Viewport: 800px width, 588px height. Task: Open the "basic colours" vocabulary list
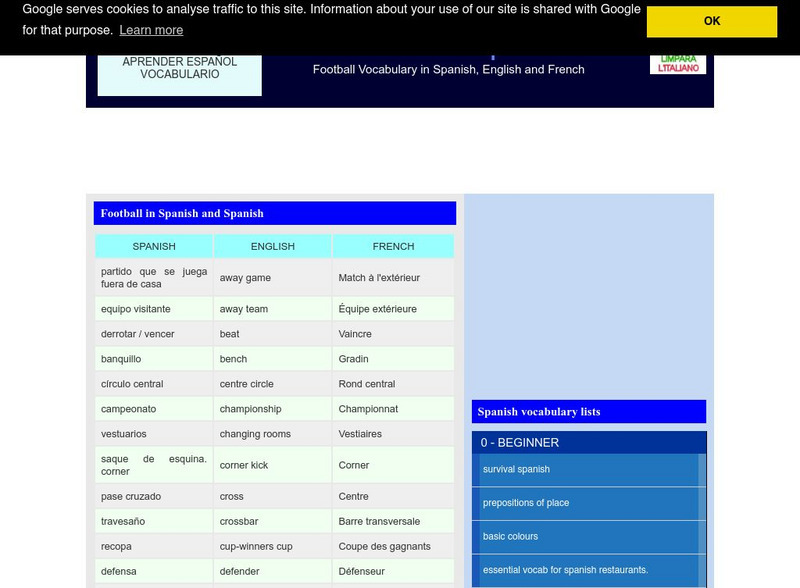[x=510, y=536]
